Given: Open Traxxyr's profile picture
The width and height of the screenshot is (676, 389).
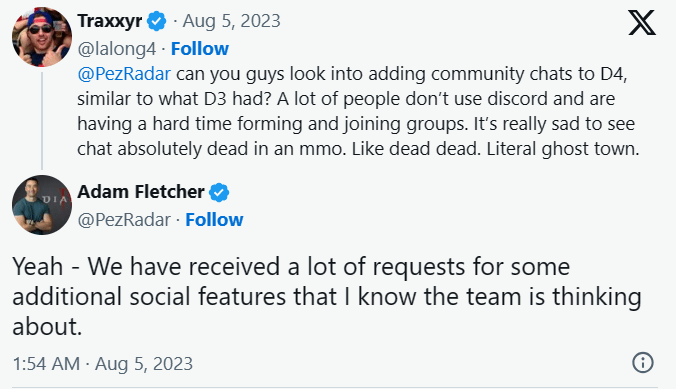Looking at the screenshot, I should pos(42,37).
